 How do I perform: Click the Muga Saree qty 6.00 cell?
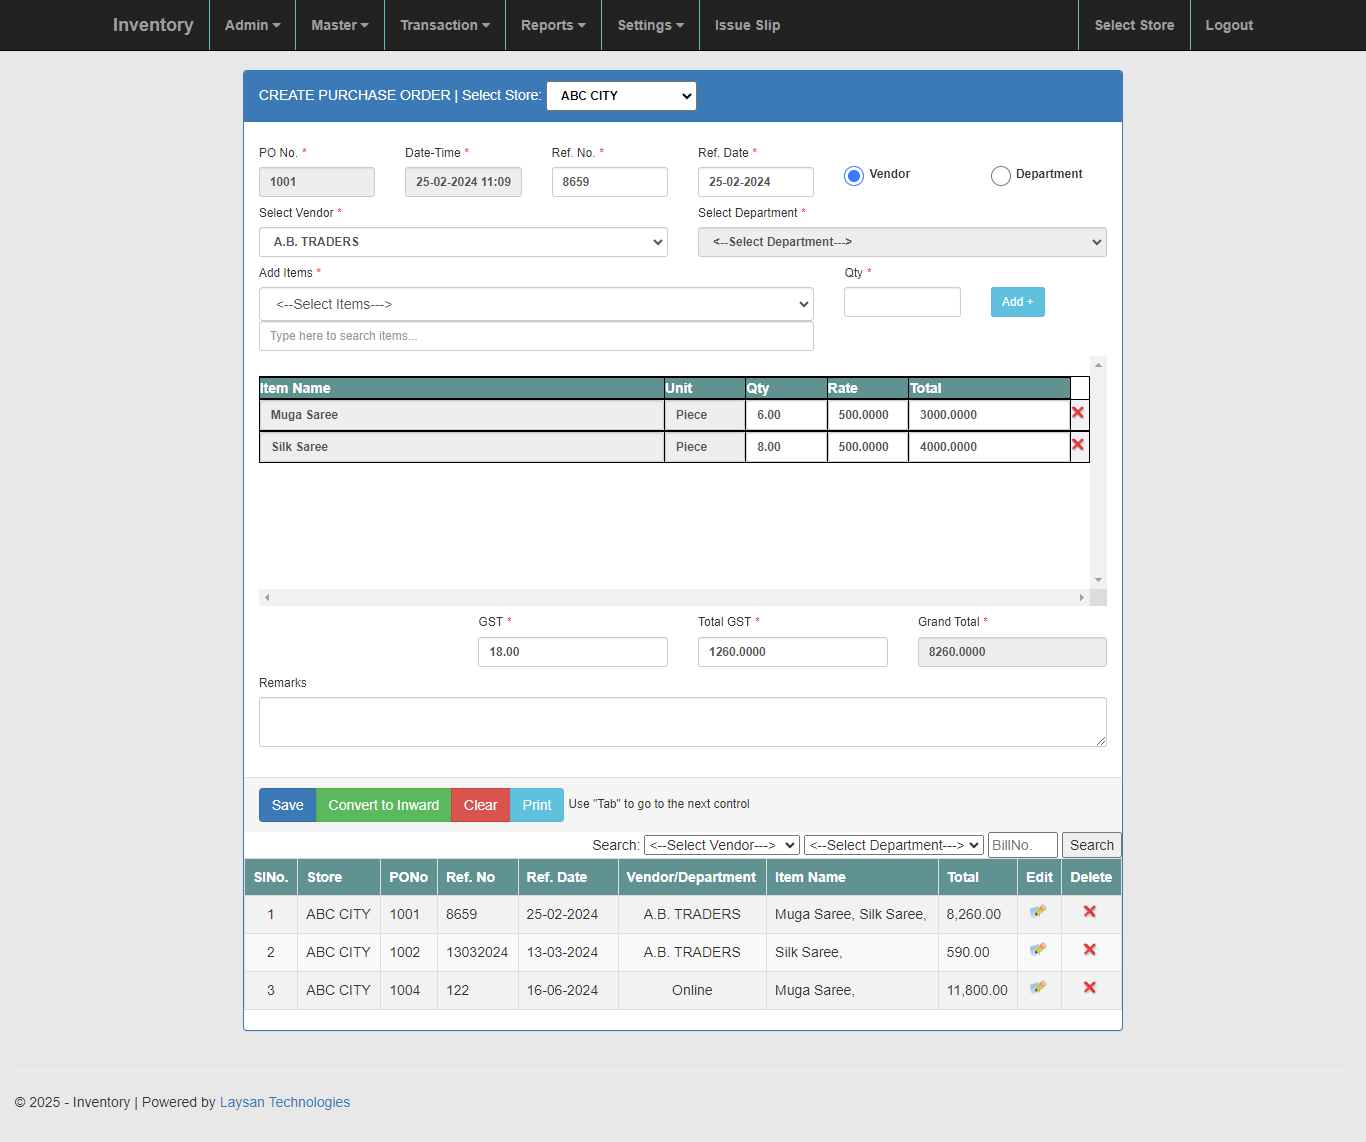pos(786,415)
